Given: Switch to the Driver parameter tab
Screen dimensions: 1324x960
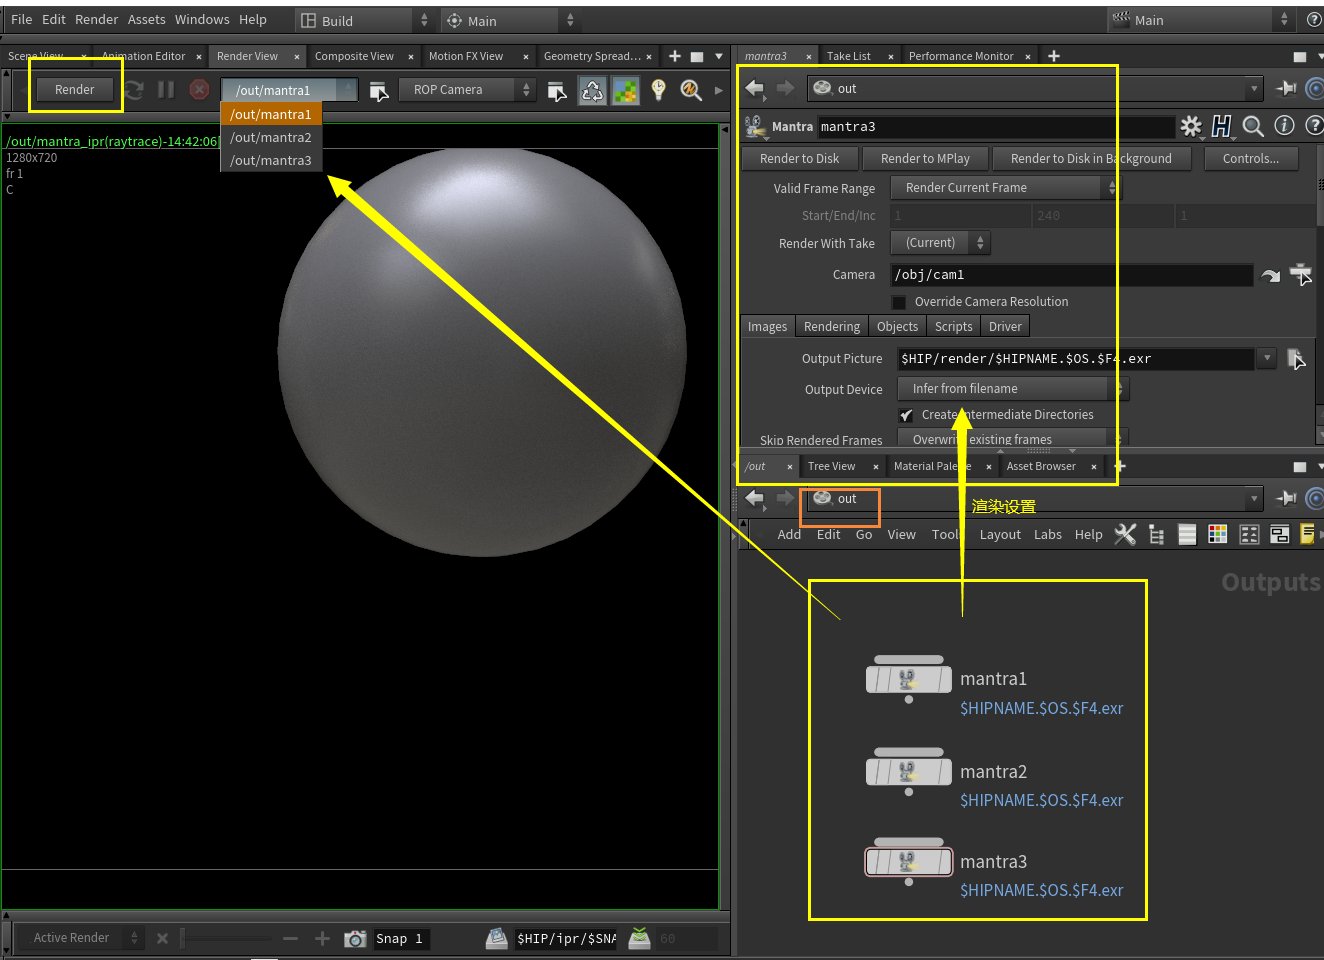Looking at the screenshot, I should click(1005, 327).
